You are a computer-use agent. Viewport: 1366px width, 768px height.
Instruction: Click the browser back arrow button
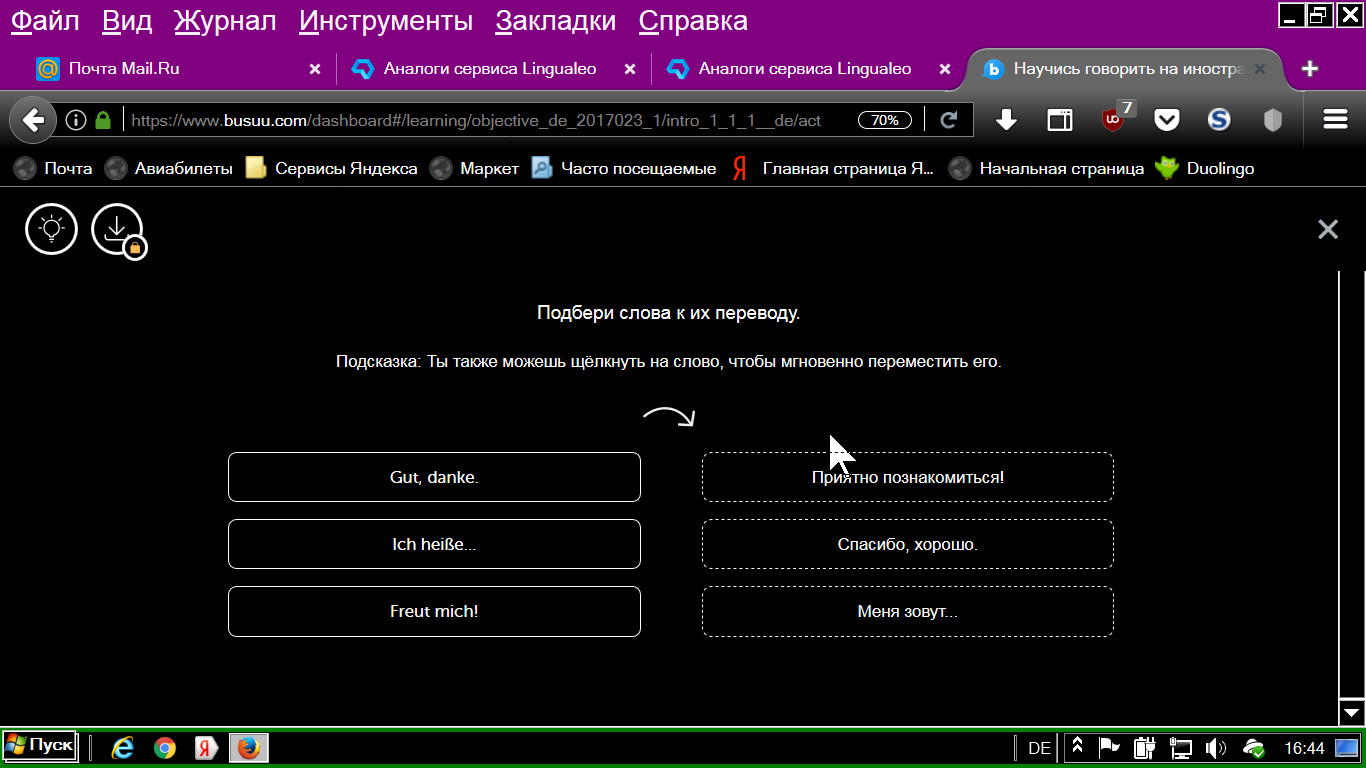(x=33, y=120)
